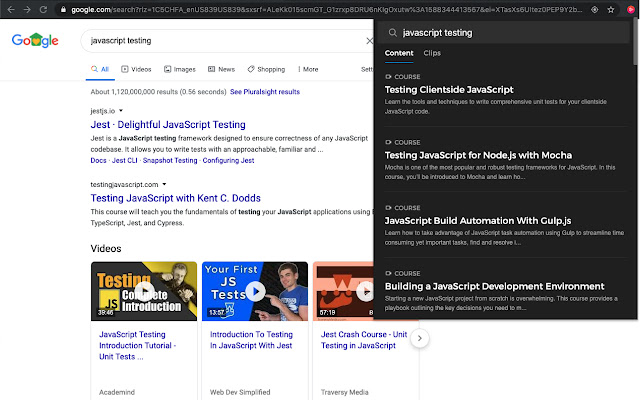Show next videos with the carousel arrow
This screenshot has height=400, width=640.
tap(420, 338)
